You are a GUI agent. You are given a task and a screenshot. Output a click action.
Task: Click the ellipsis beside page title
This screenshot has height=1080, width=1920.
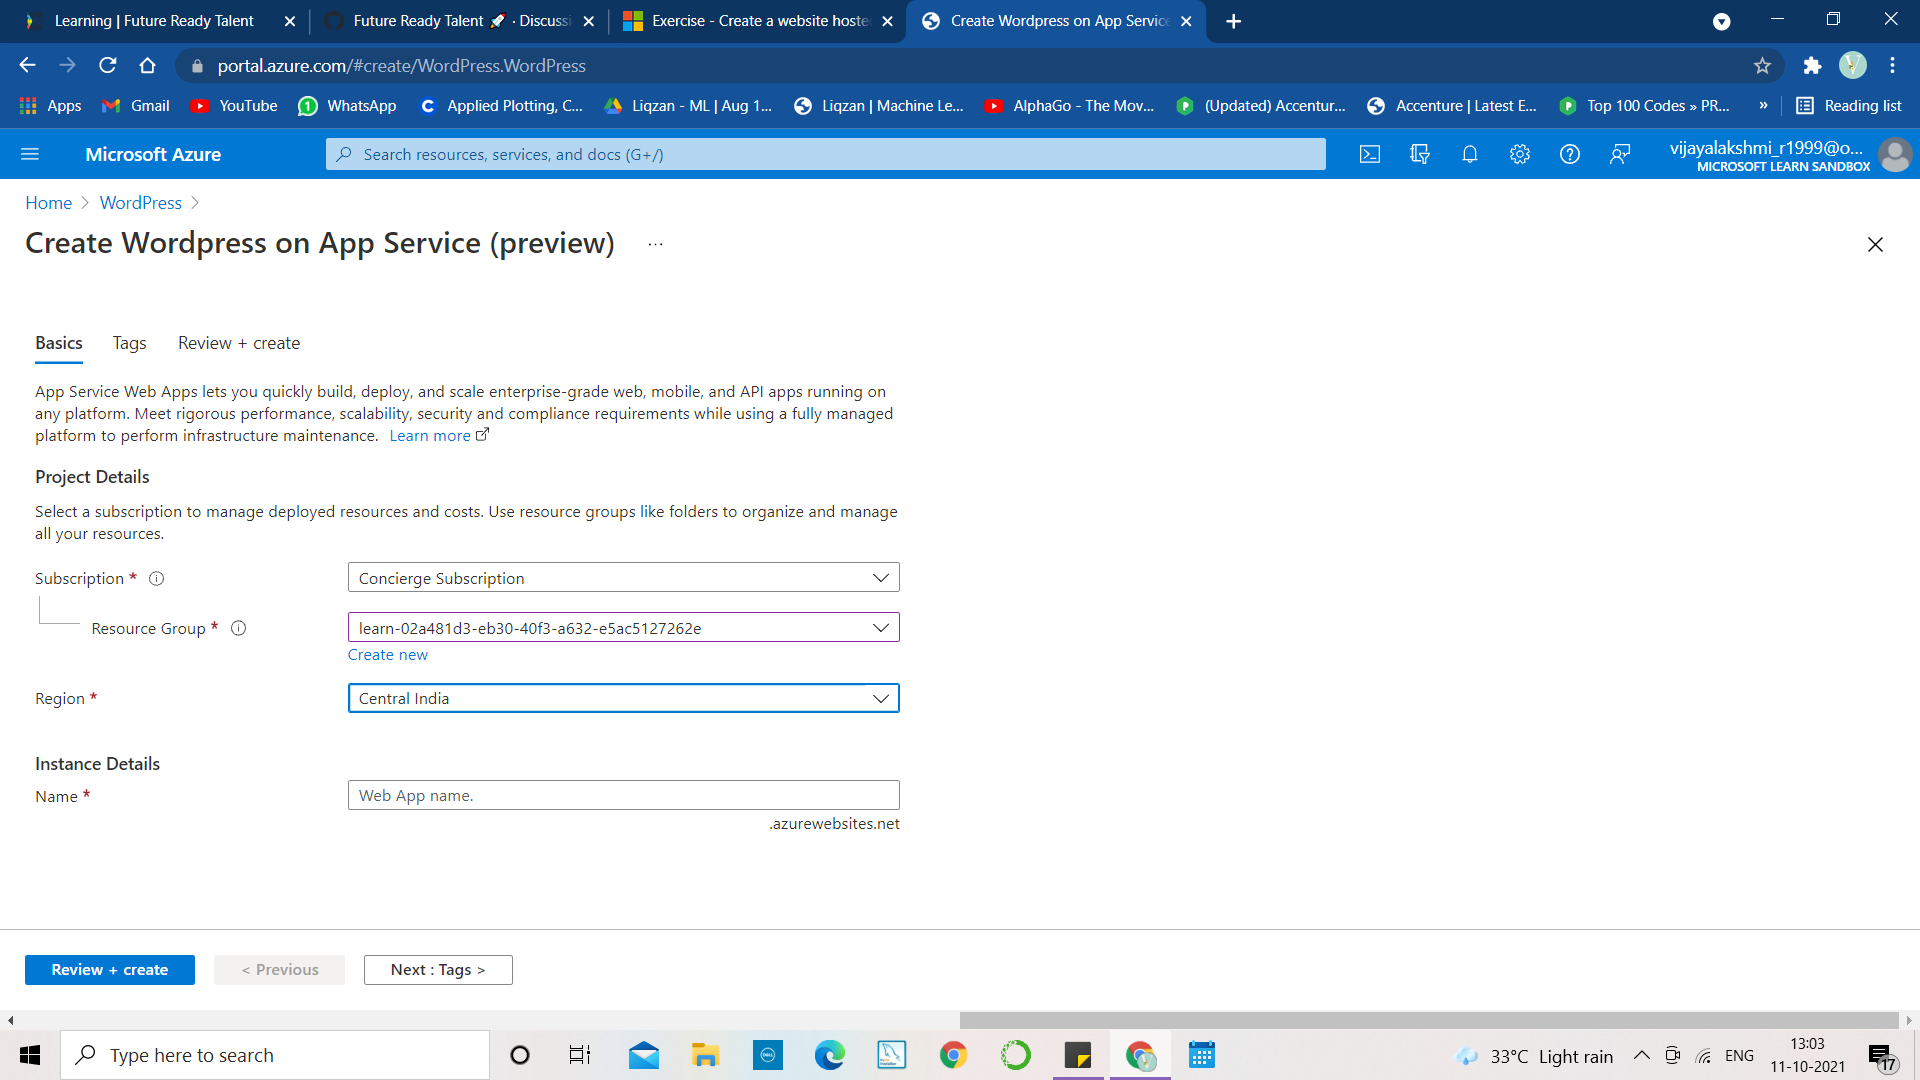(x=655, y=244)
